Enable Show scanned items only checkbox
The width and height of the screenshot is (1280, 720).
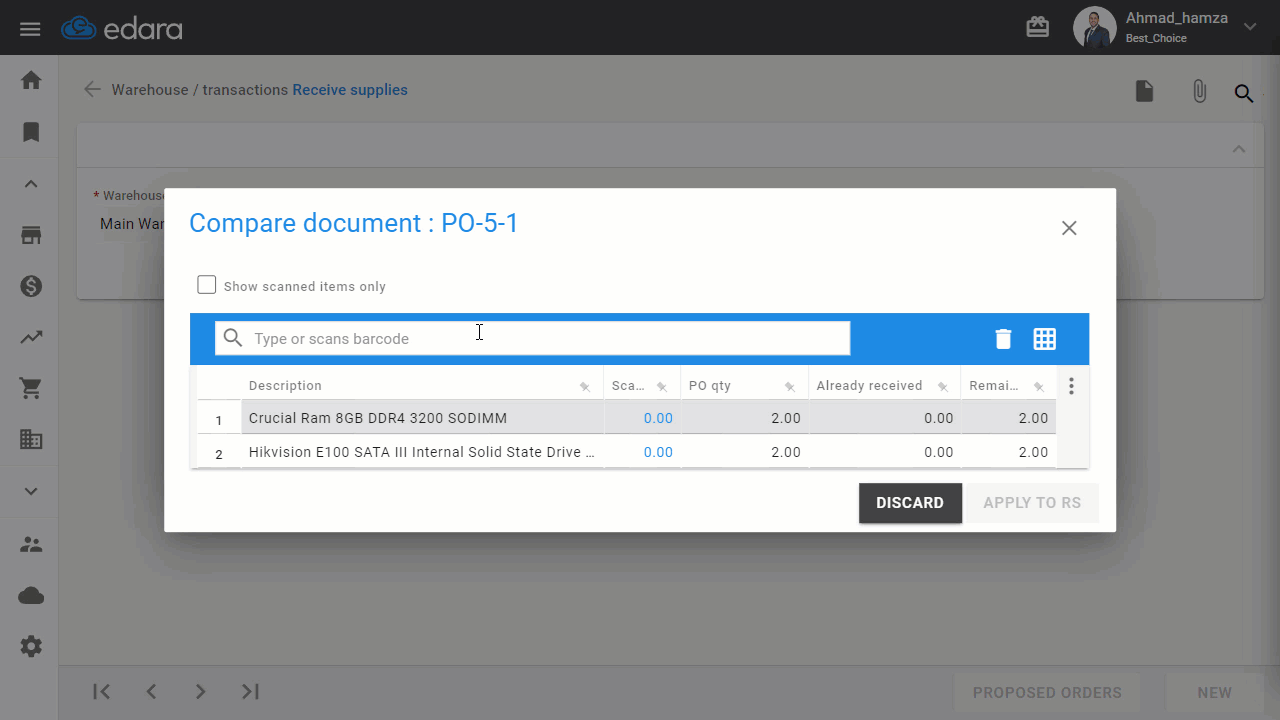tap(207, 285)
